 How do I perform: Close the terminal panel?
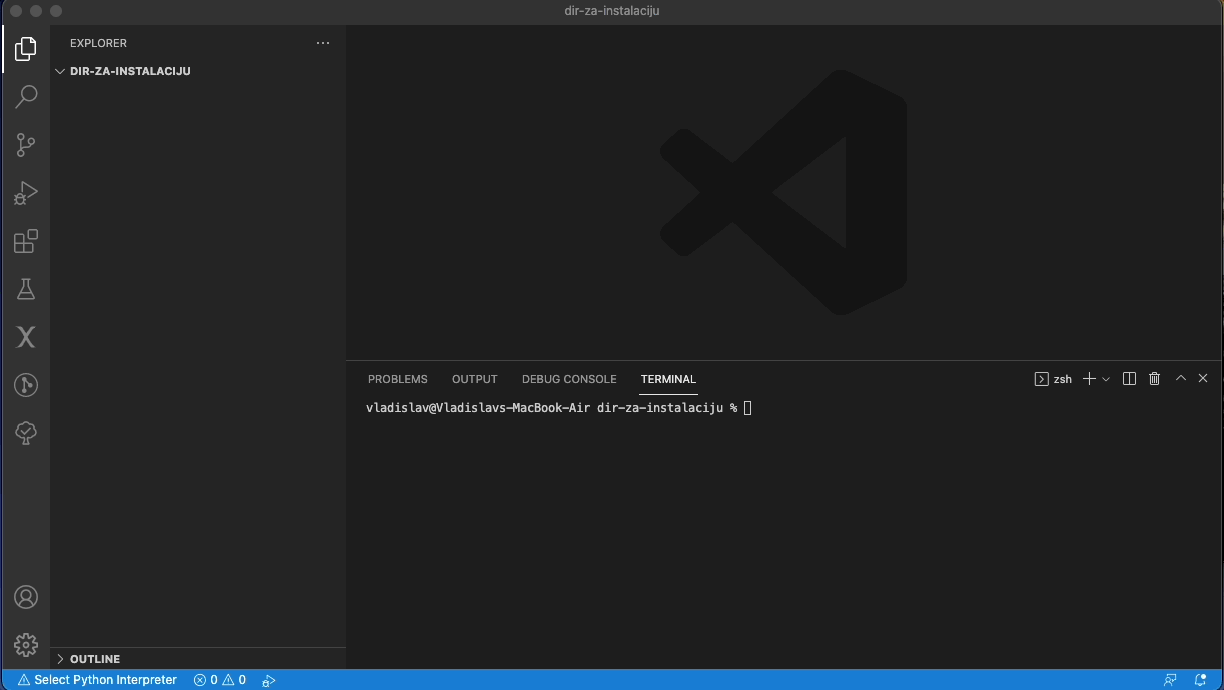1203,378
